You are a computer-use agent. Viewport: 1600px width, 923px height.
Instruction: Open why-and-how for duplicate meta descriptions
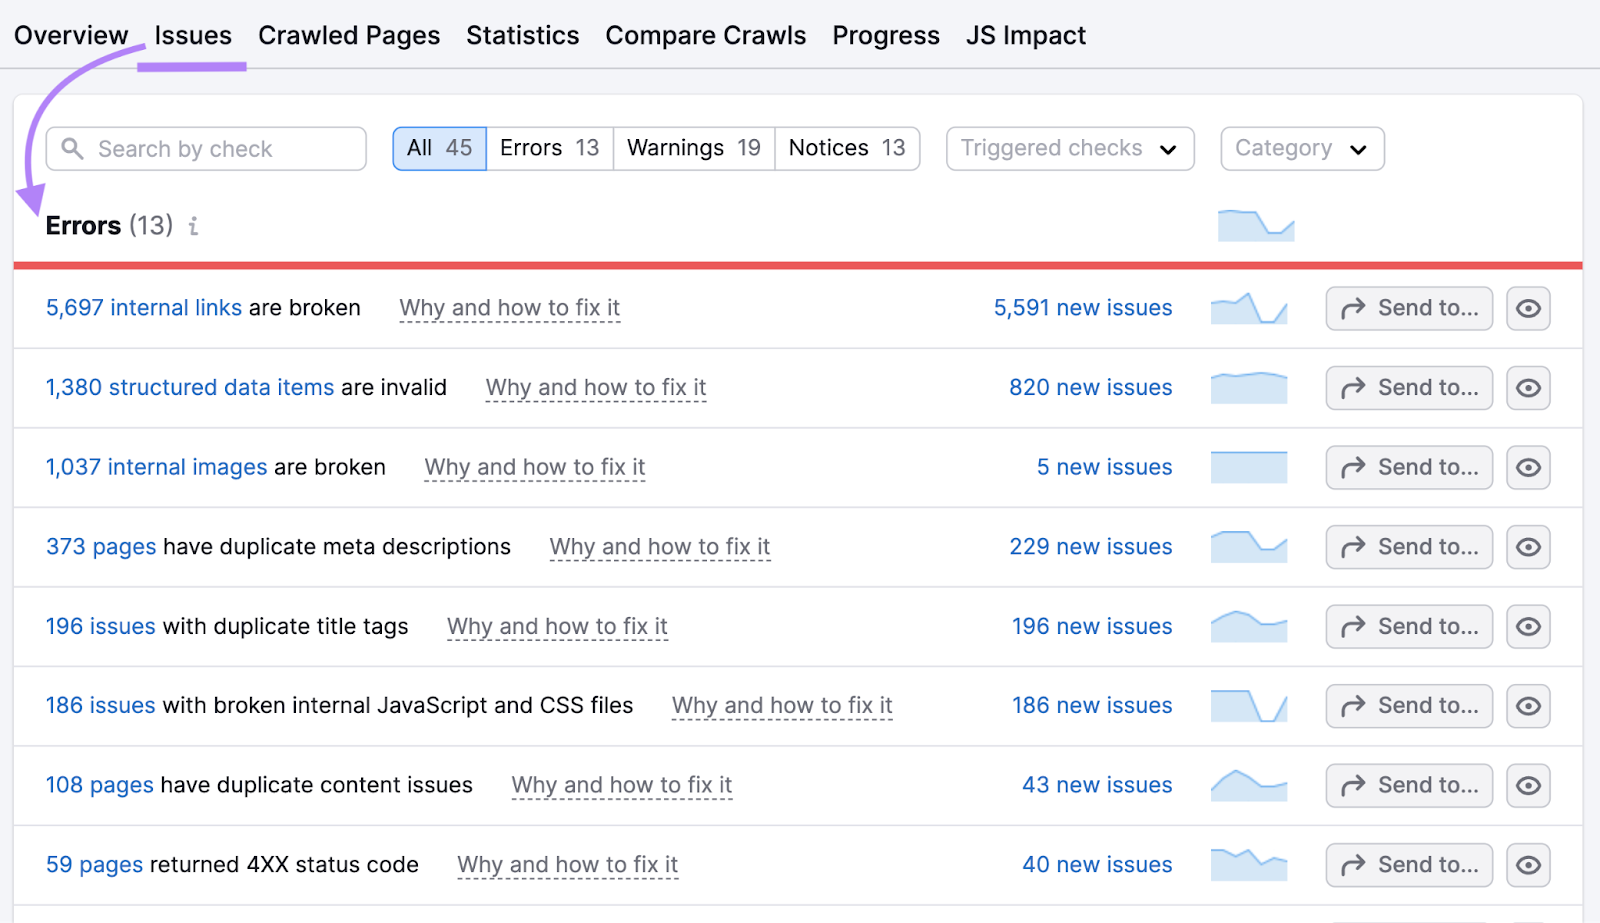pyautogui.click(x=660, y=547)
